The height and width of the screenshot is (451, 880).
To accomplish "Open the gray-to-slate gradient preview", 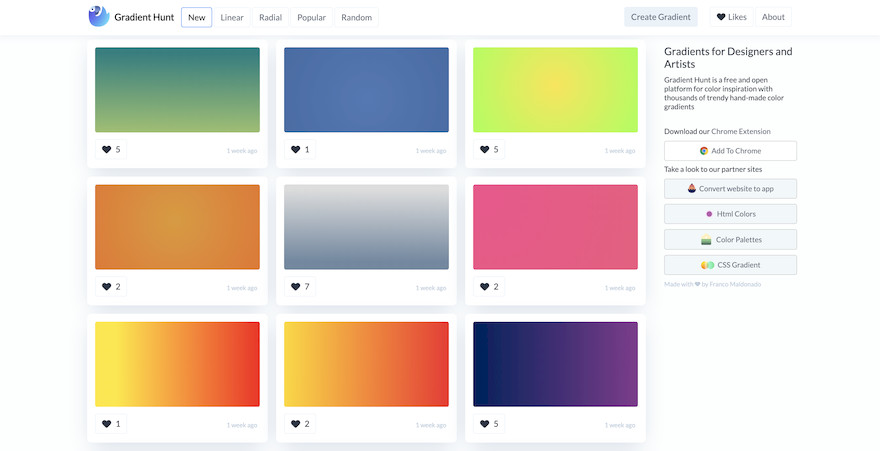I will (x=366, y=227).
